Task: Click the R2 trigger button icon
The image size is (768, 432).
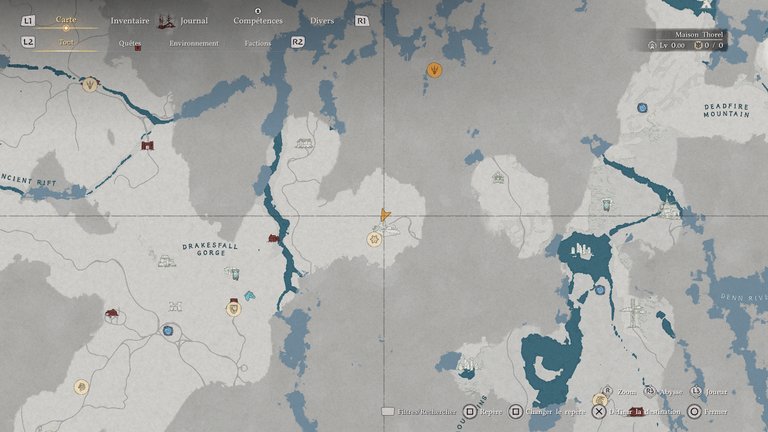Action: click(297, 42)
